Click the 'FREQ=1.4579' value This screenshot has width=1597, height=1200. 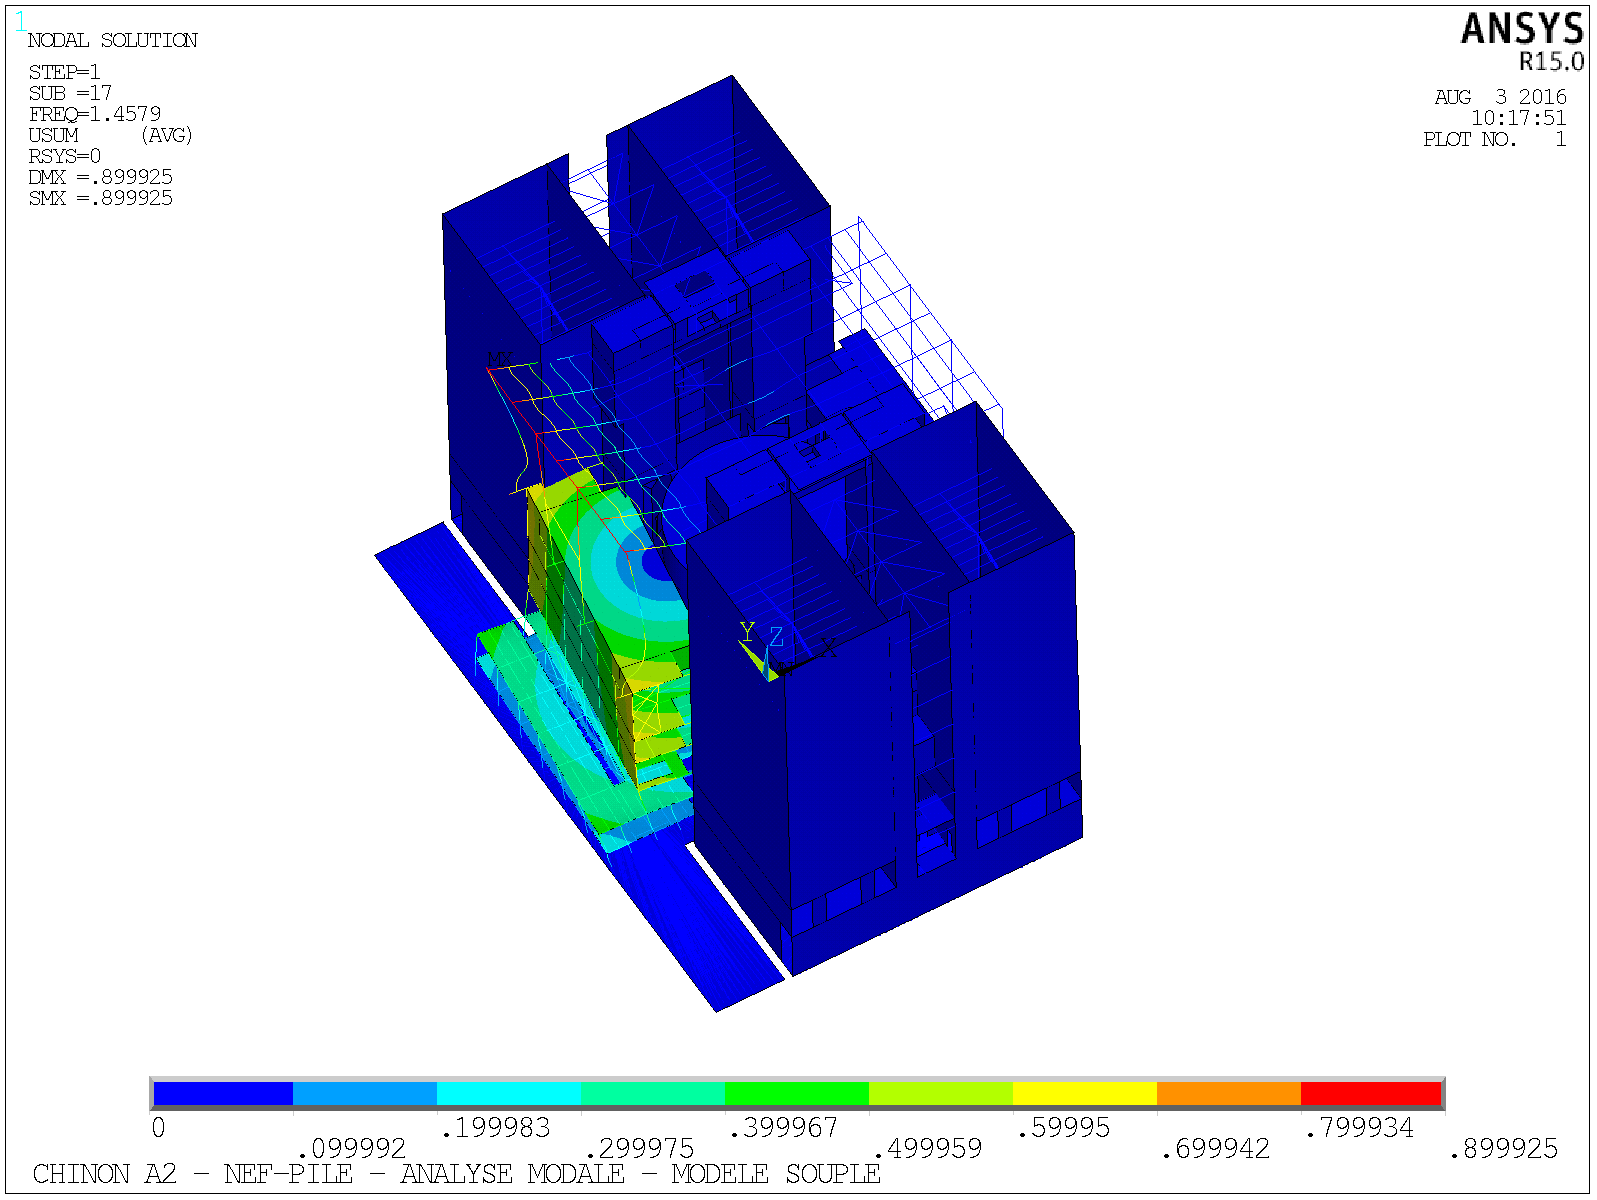coord(95,114)
